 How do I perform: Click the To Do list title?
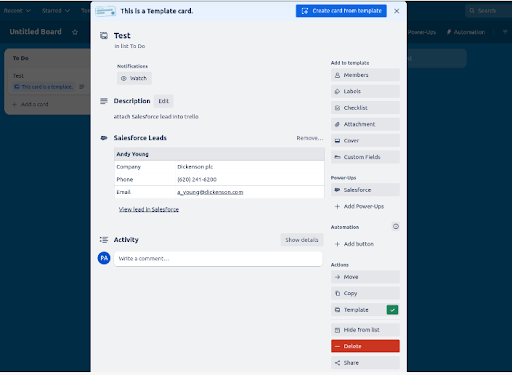(x=21, y=58)
